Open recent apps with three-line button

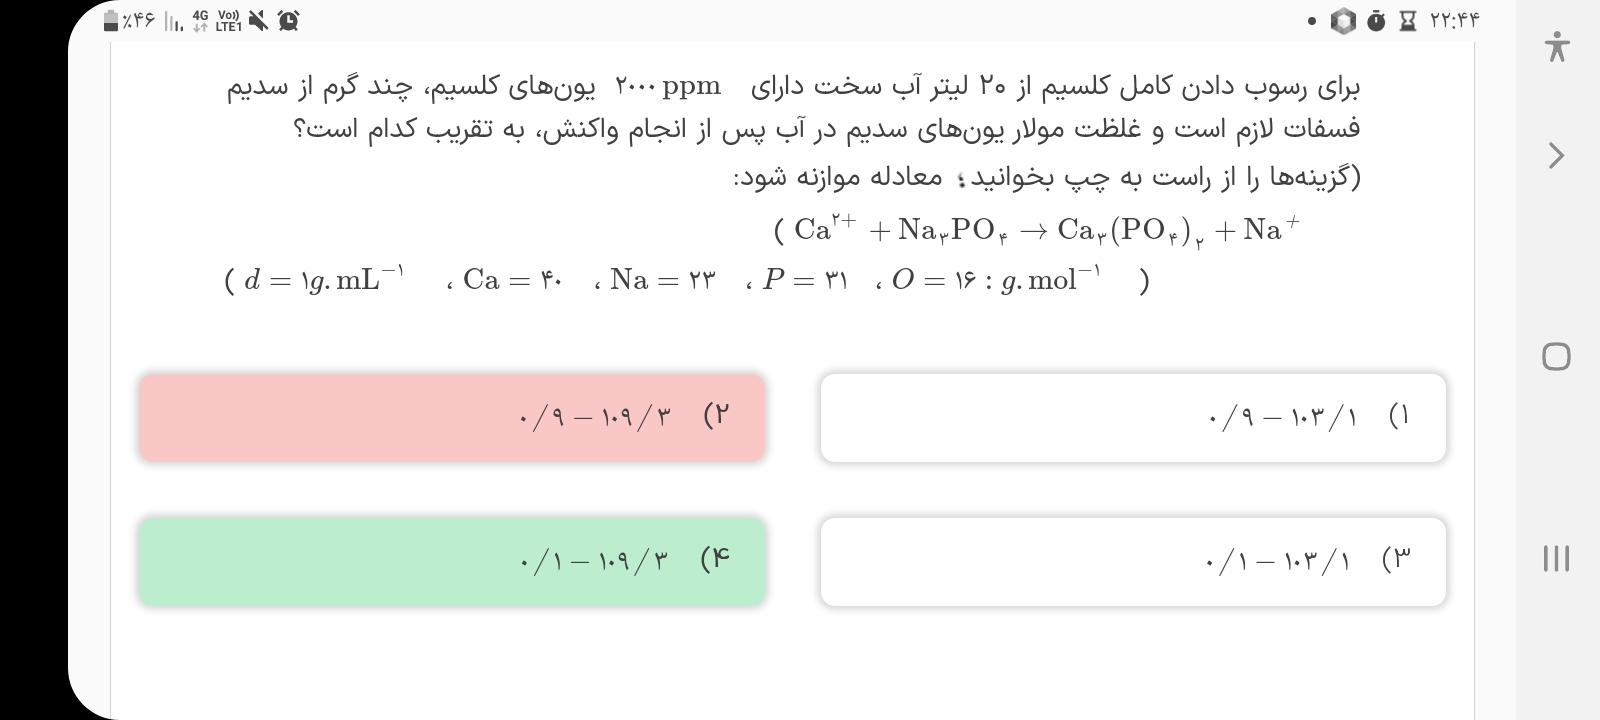1556,558
